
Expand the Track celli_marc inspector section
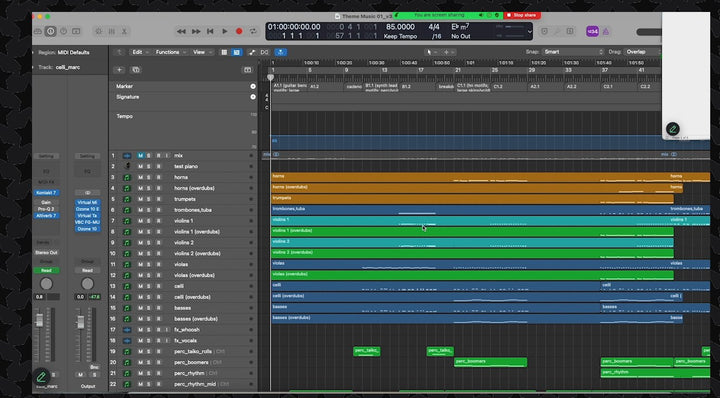tap(34, 67)
